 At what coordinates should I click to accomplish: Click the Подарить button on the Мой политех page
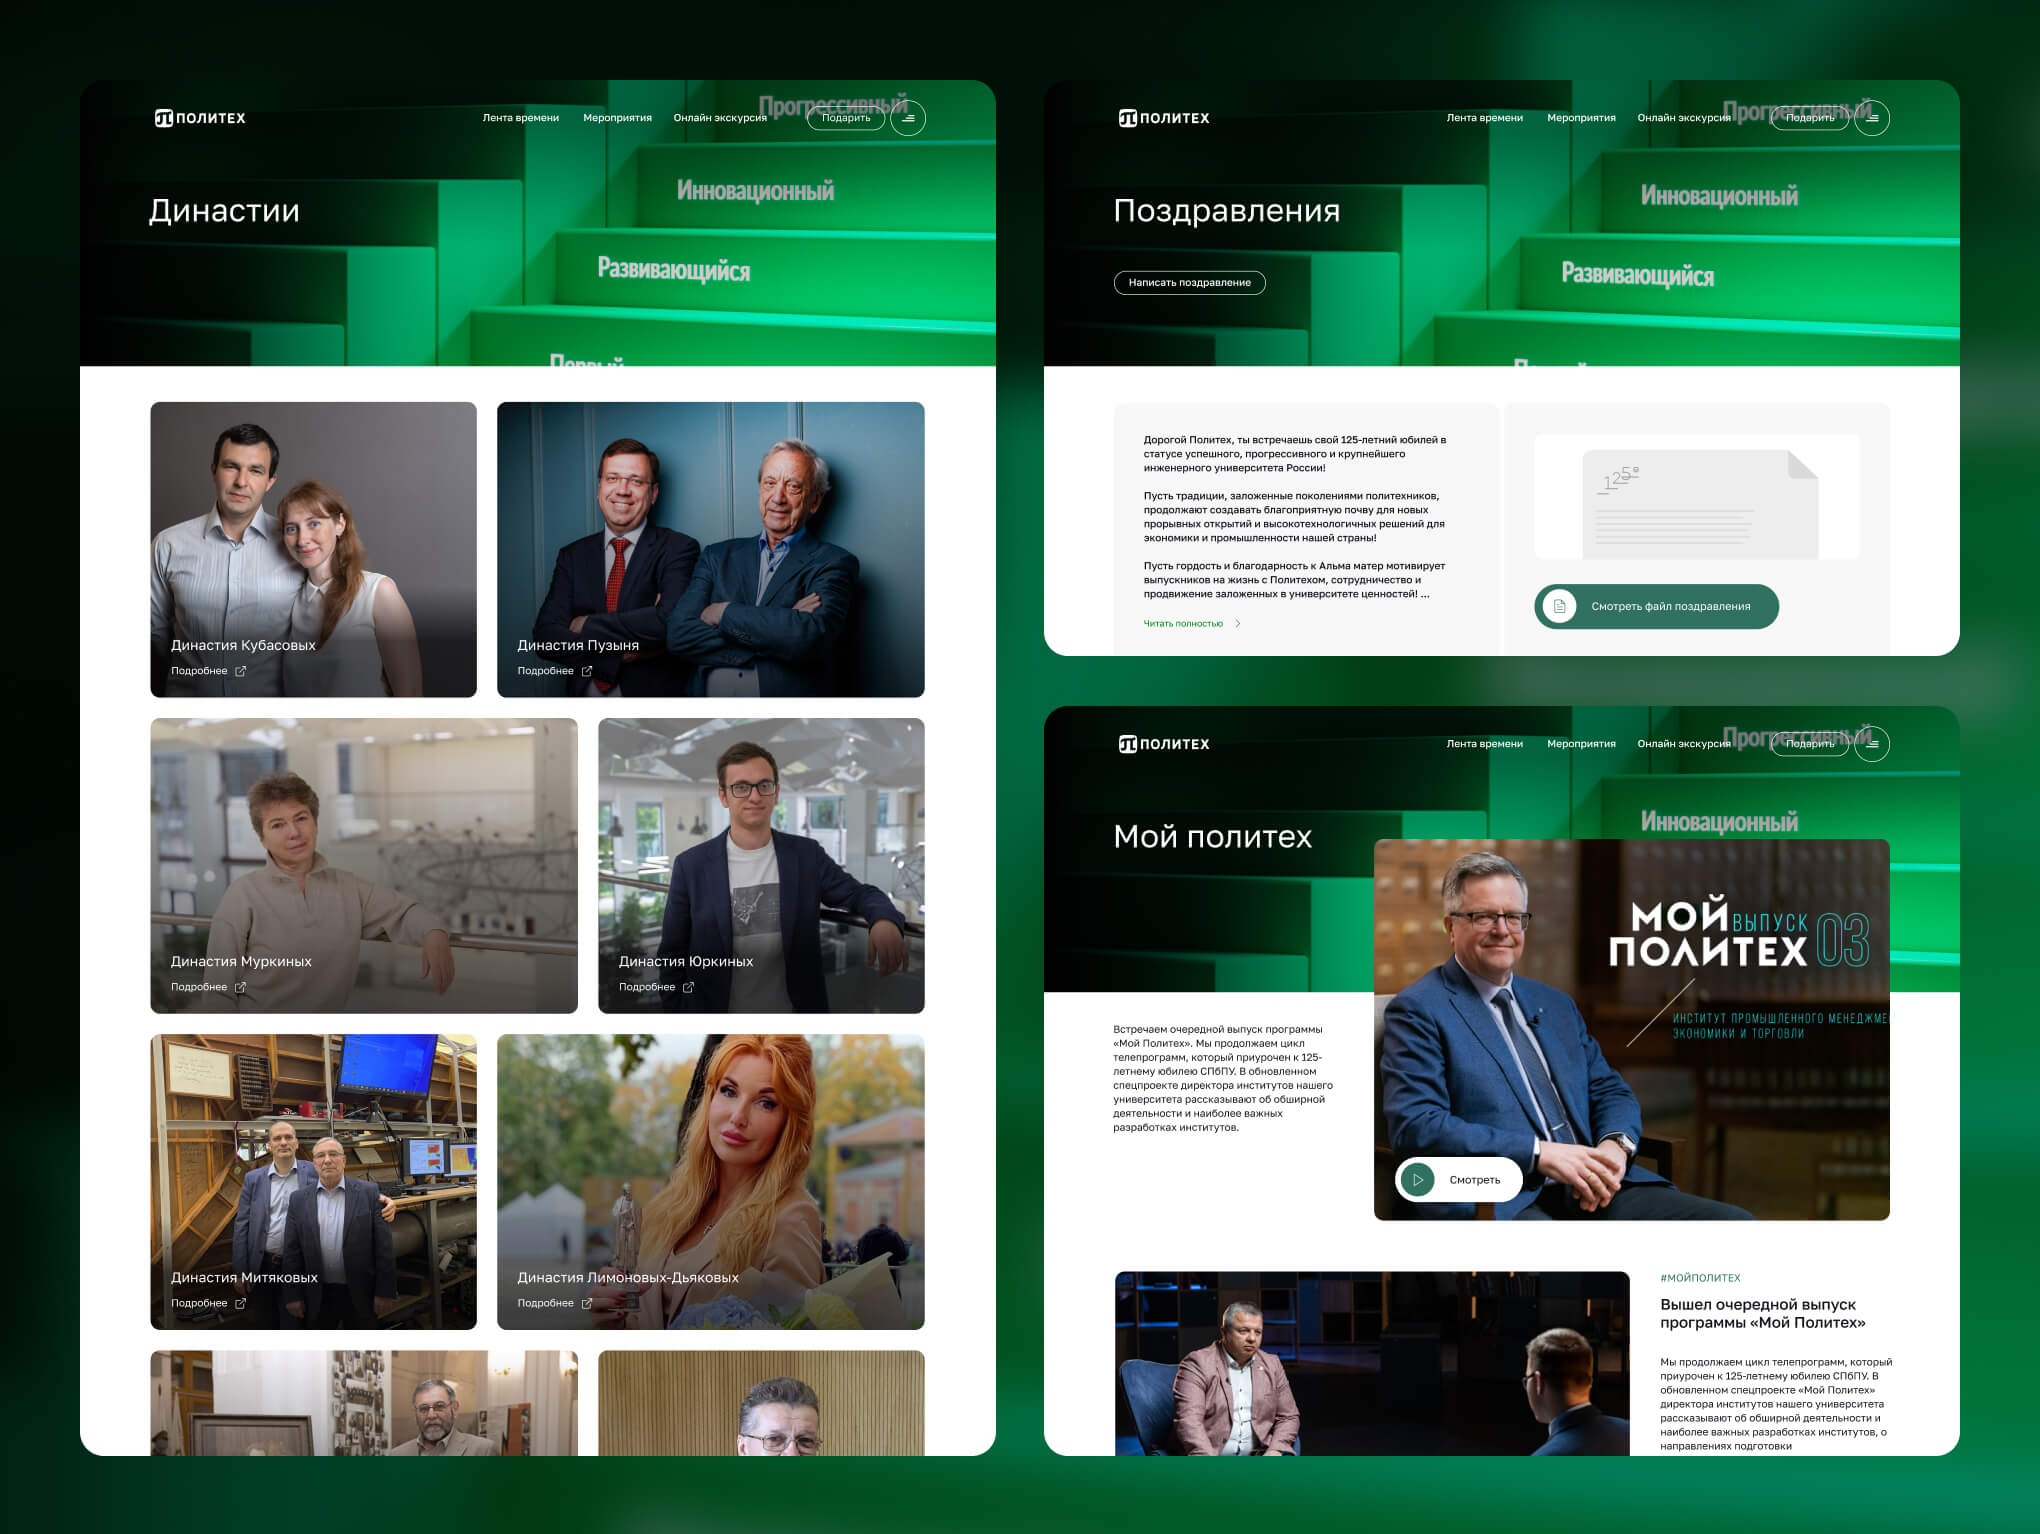(x=1810, y=744)
